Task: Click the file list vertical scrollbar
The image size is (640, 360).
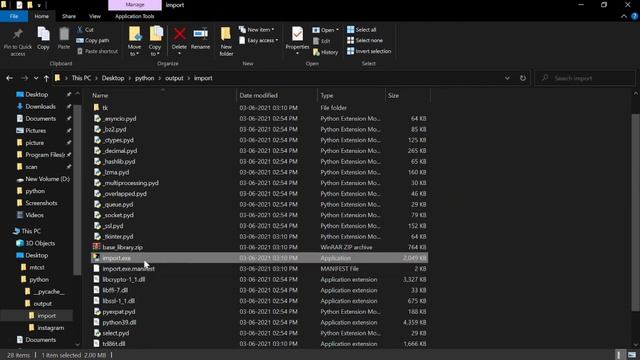Action: point(636,212)
